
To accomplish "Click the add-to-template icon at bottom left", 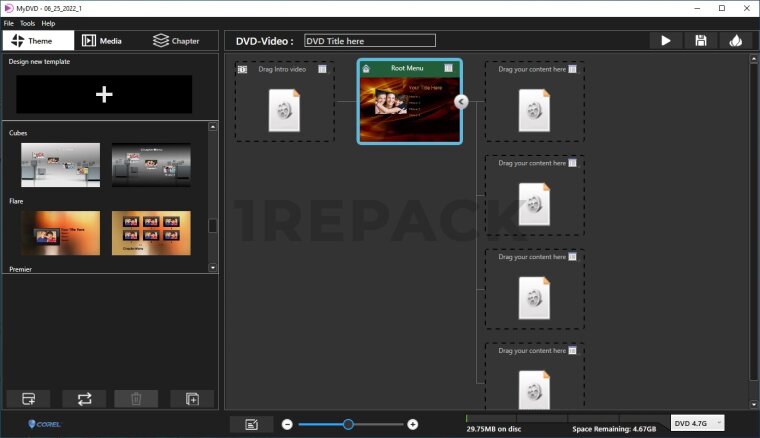I will click(28, 399).
